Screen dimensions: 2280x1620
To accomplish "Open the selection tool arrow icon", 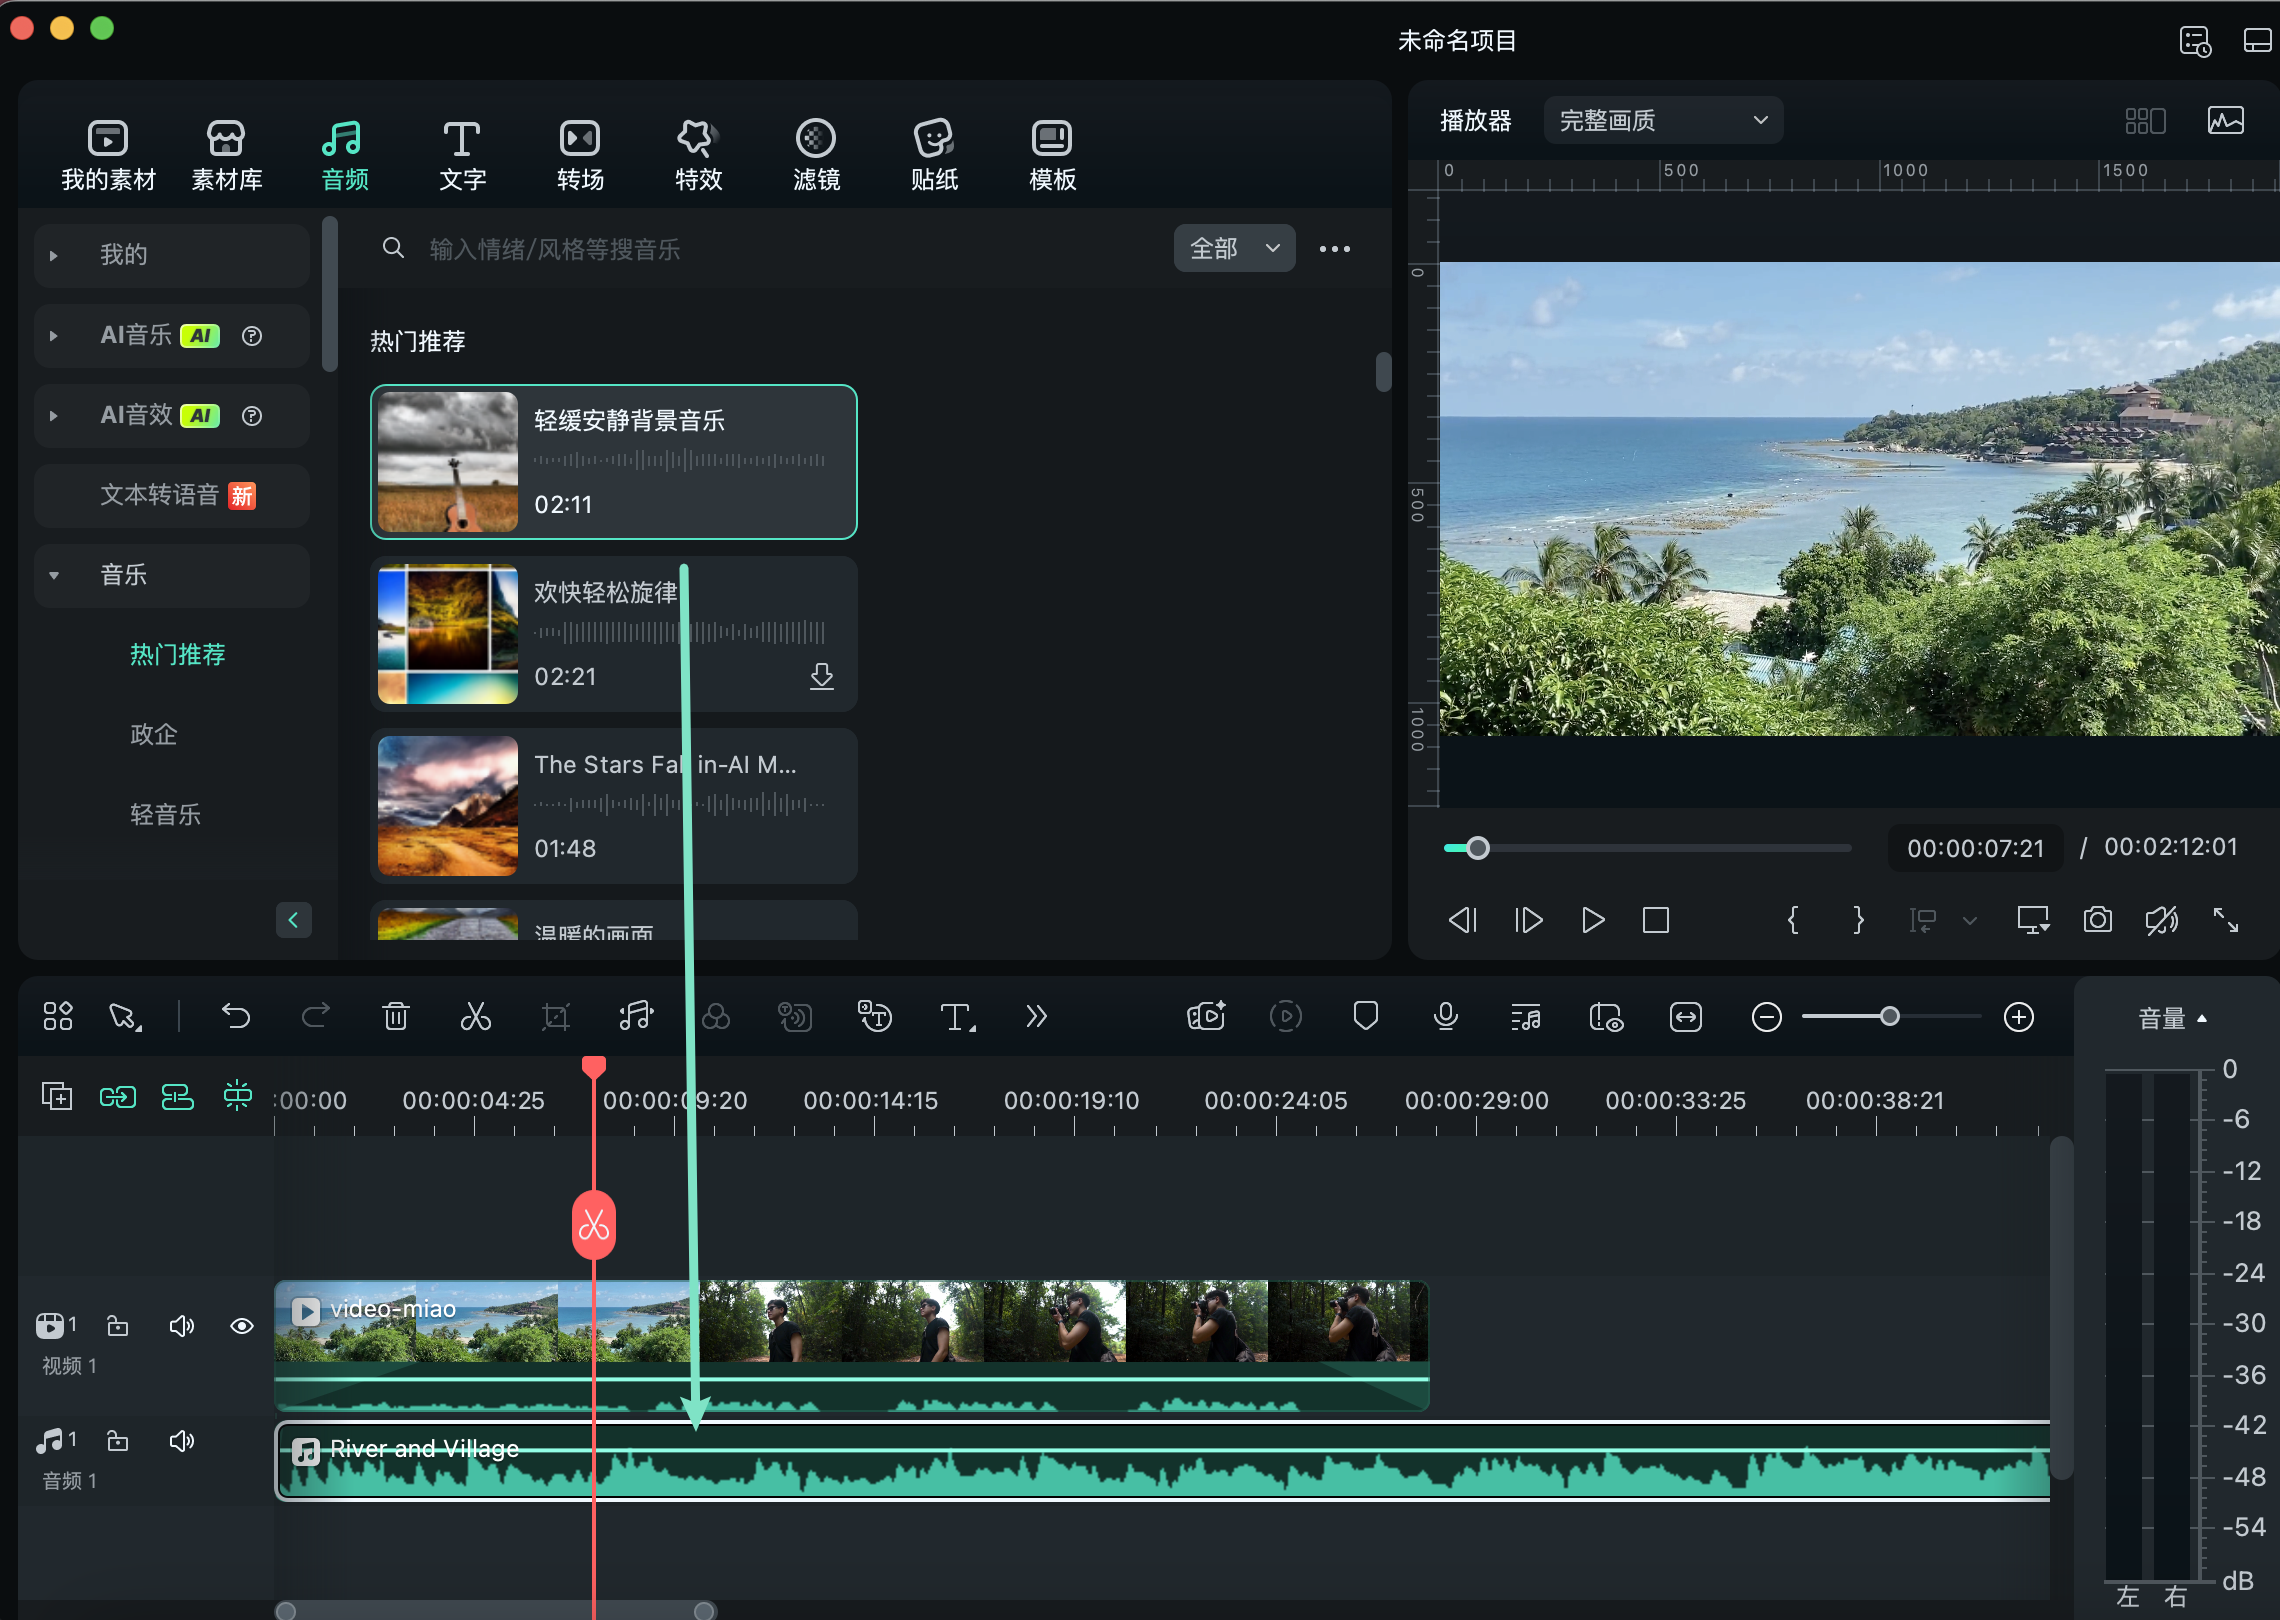I will (125, 1017).
